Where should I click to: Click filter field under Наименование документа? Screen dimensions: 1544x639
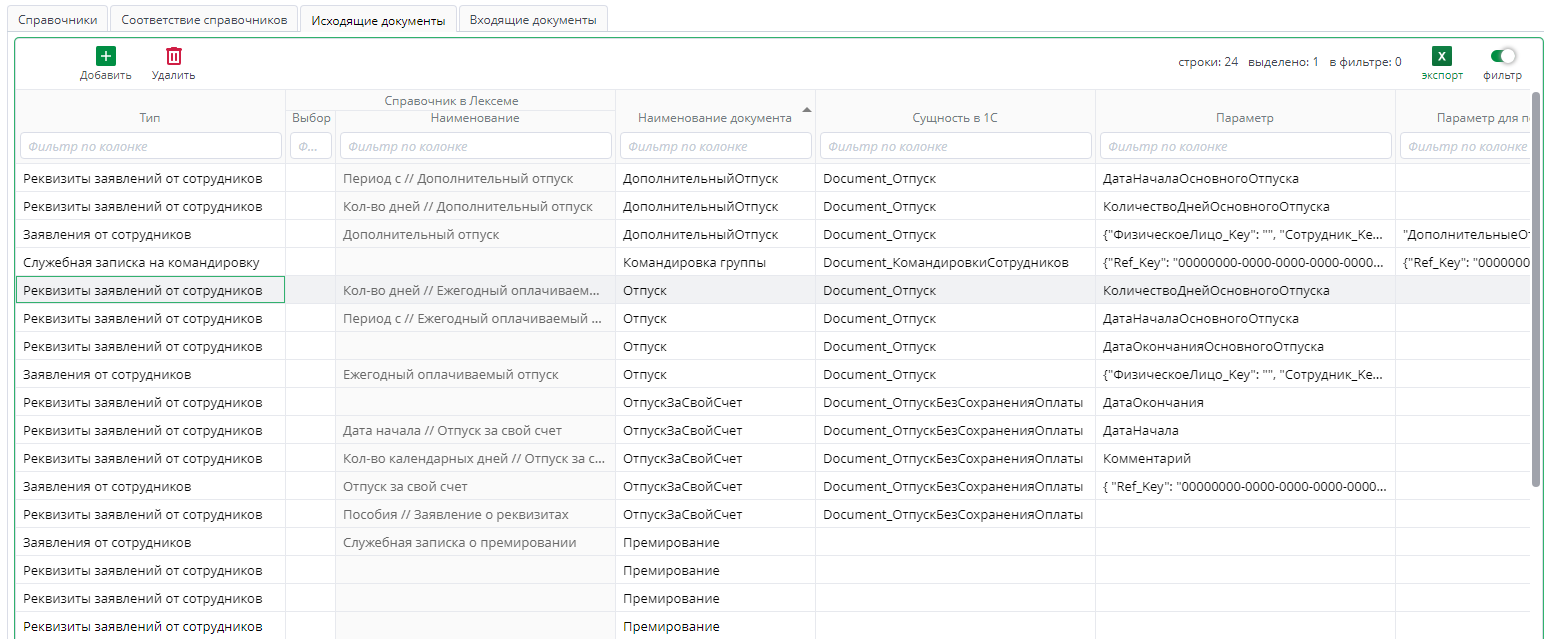click(715, 146)
